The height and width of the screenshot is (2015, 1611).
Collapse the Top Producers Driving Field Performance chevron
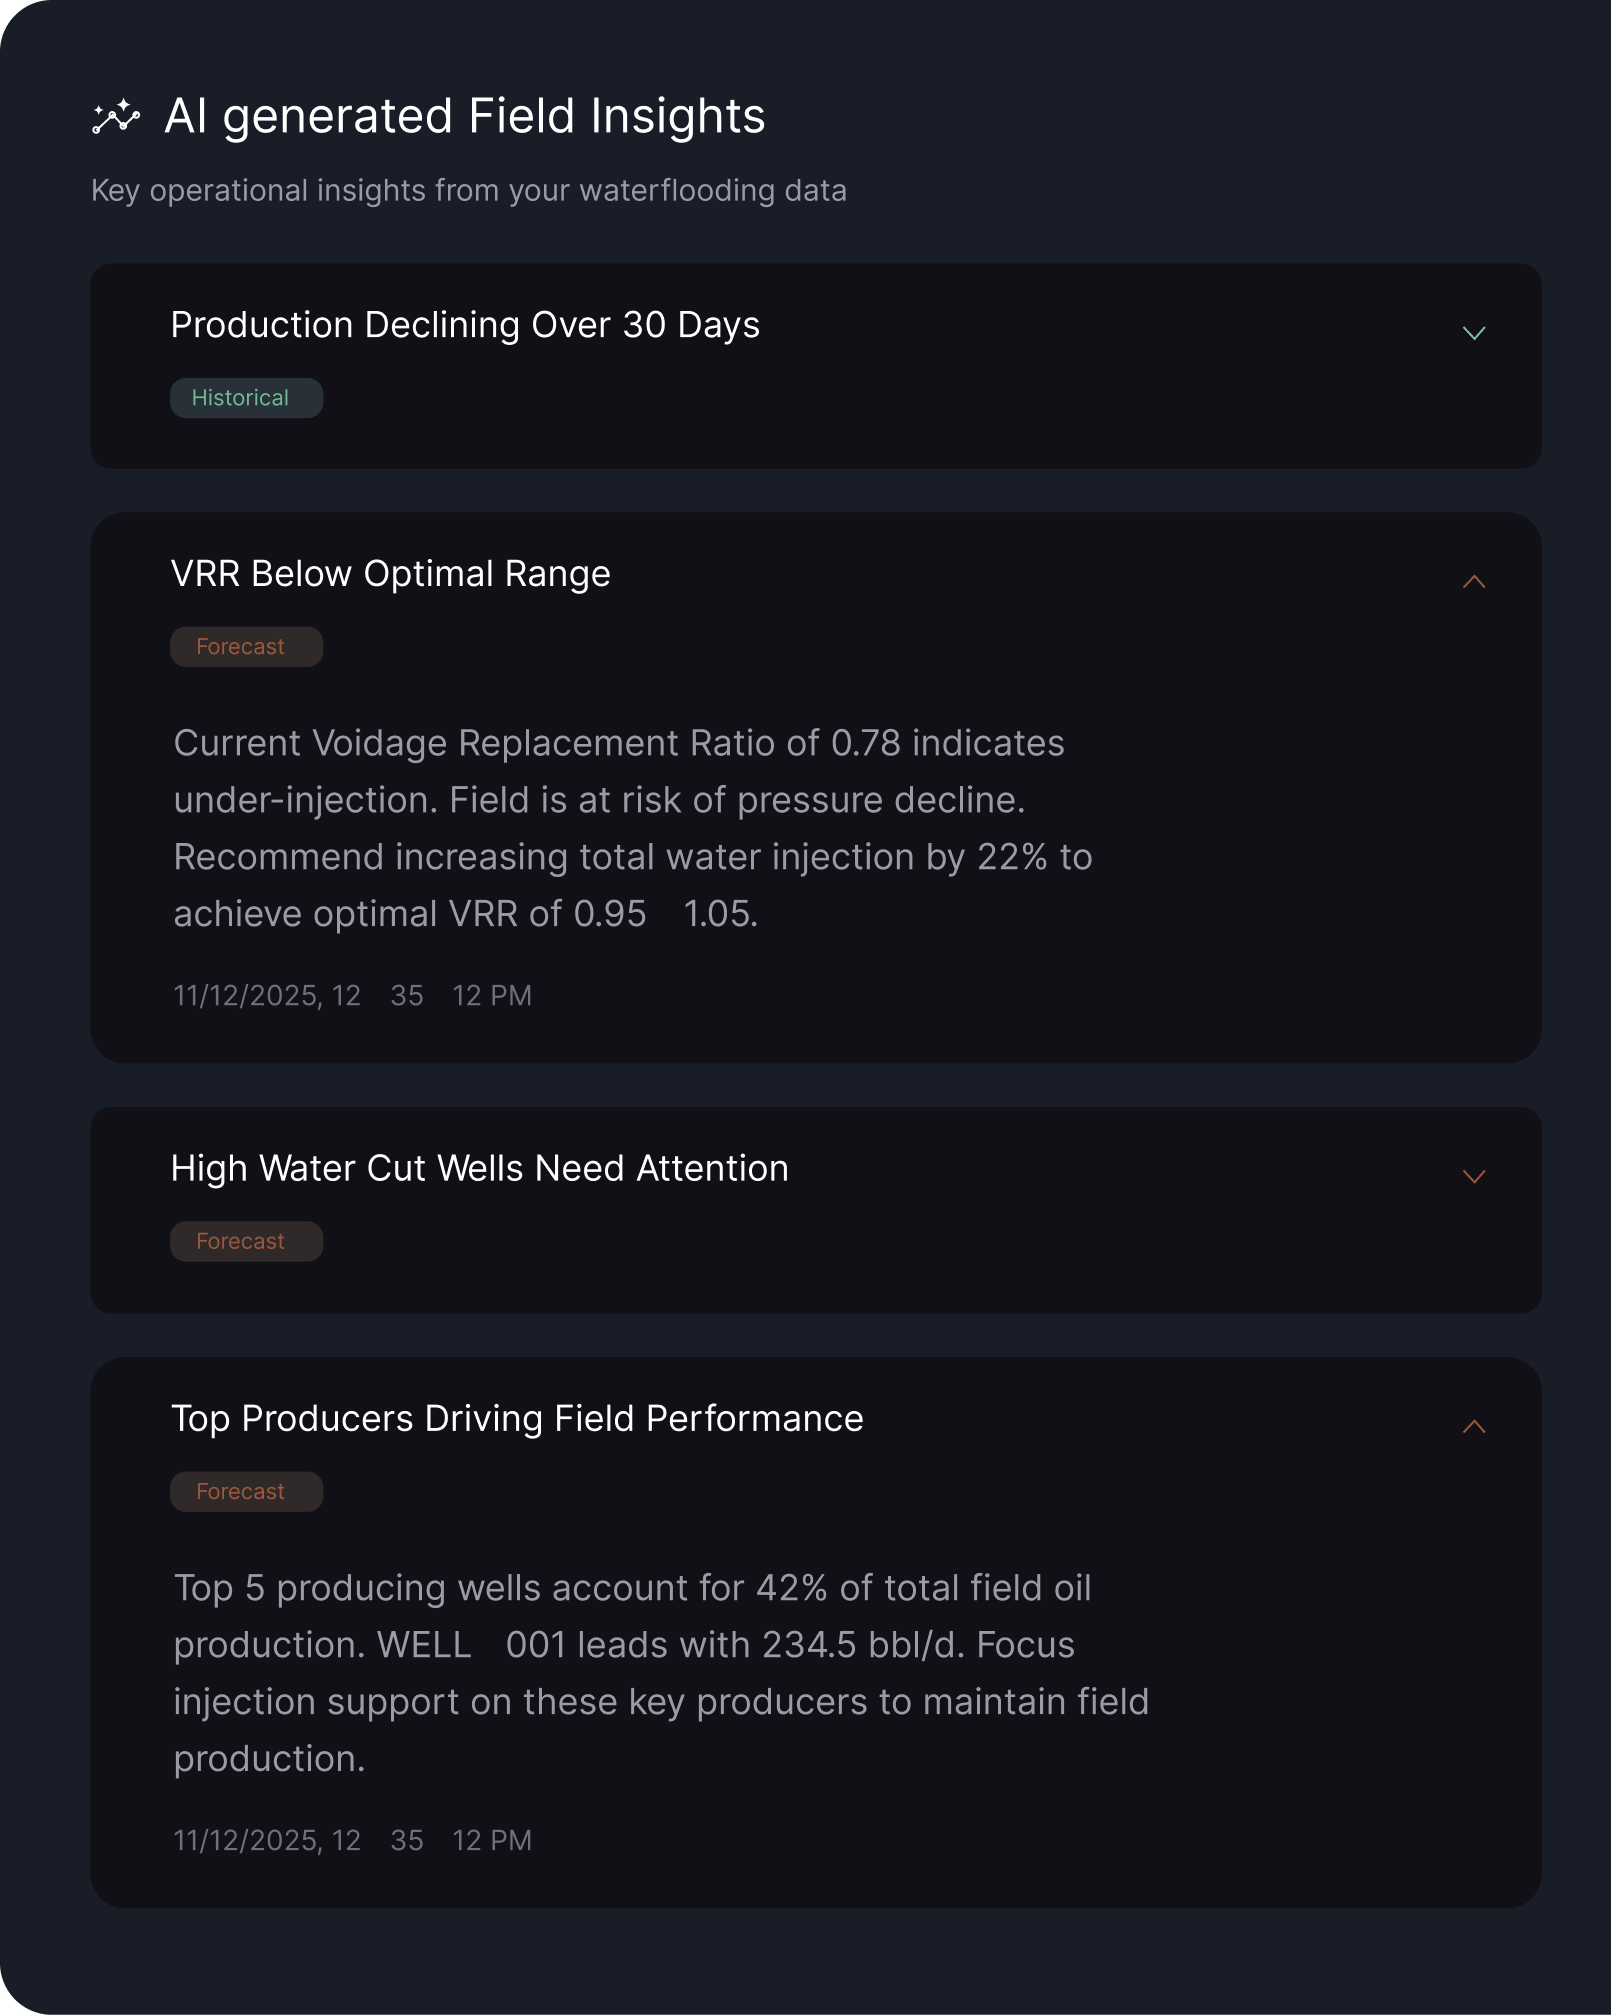[1473, 1427]
